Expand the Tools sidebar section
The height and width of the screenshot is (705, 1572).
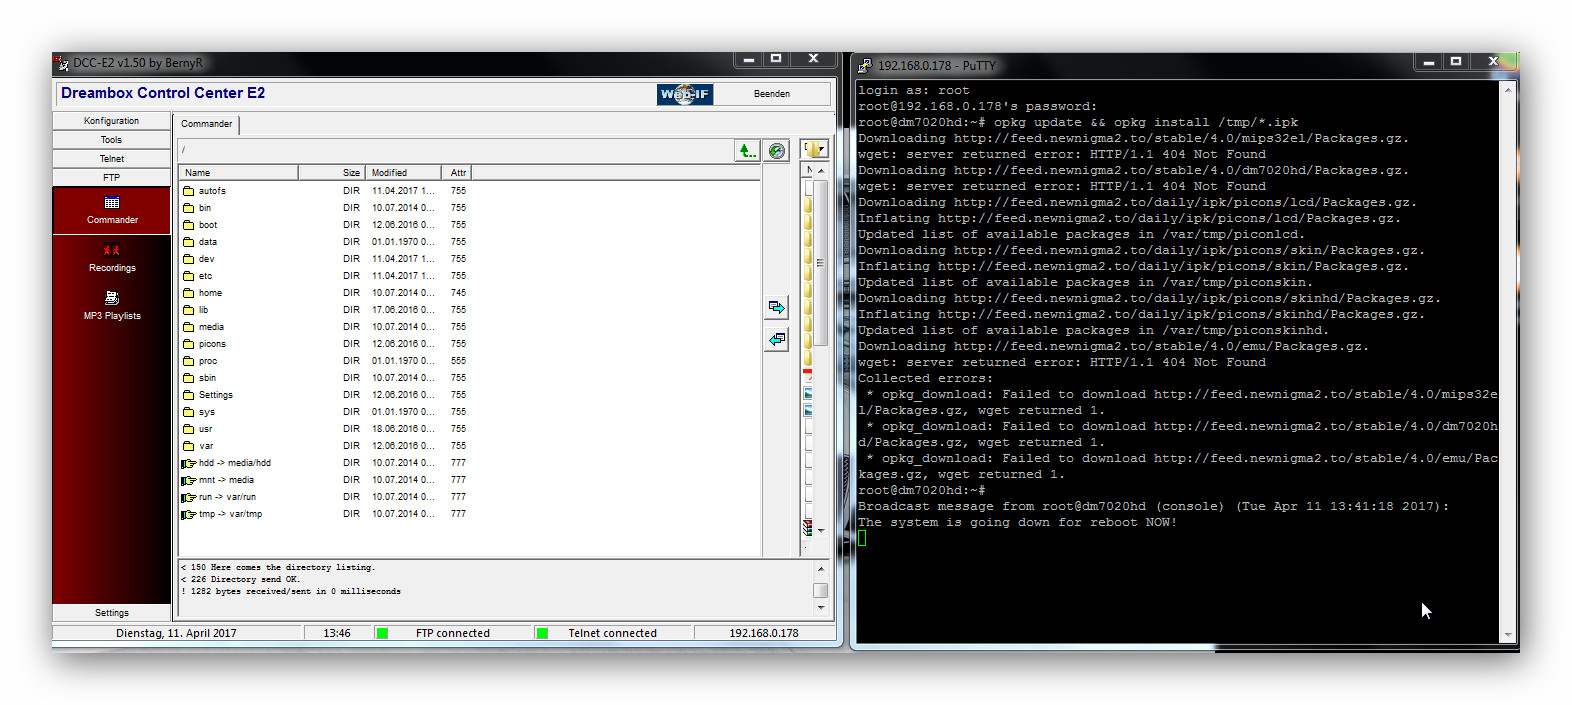click(x=112, y=140)
